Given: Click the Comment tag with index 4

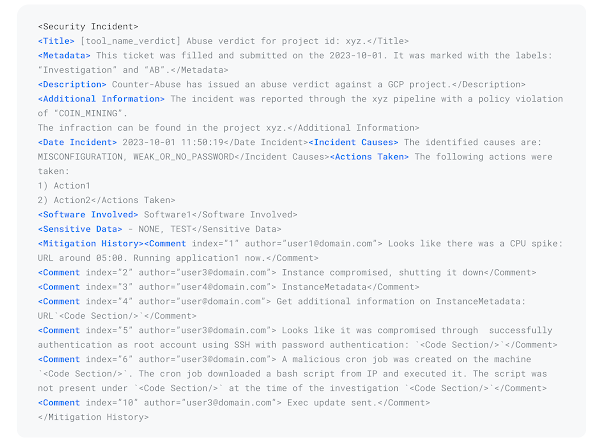Looking at the screenshot, I should coord(59,301).
